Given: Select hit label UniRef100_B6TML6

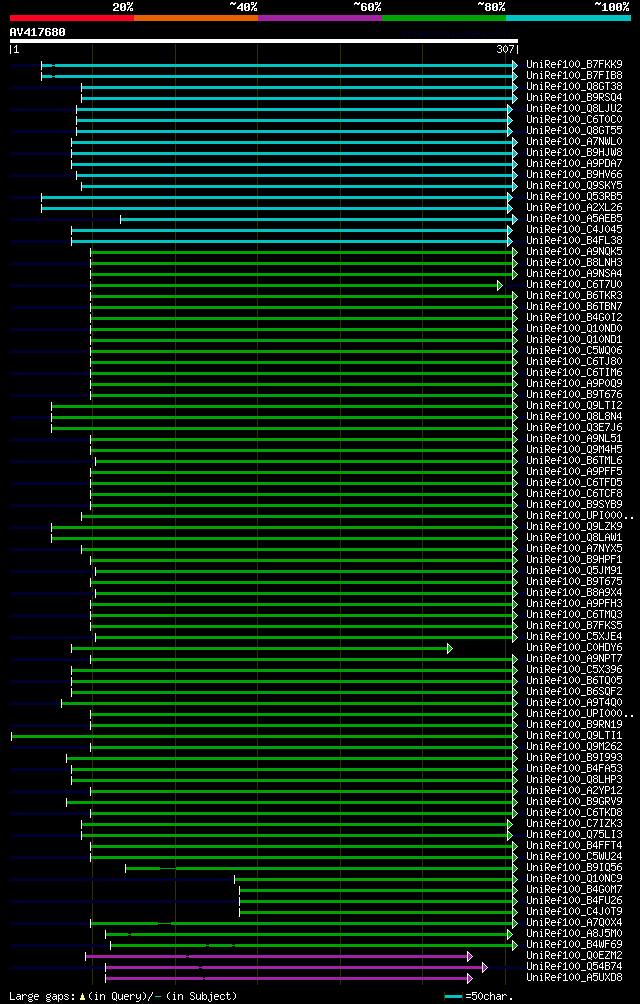Looking at the screenshot, I should 574,461.
